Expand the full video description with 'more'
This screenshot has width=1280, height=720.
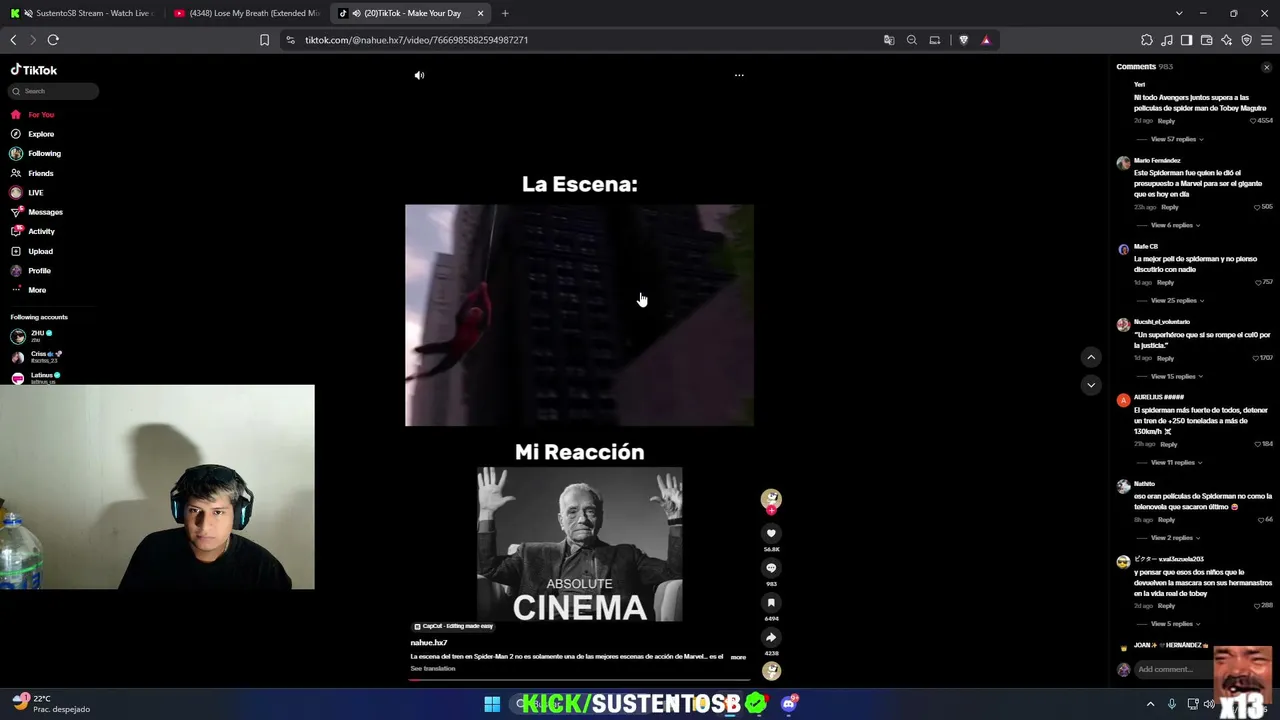tap(738, 657)
